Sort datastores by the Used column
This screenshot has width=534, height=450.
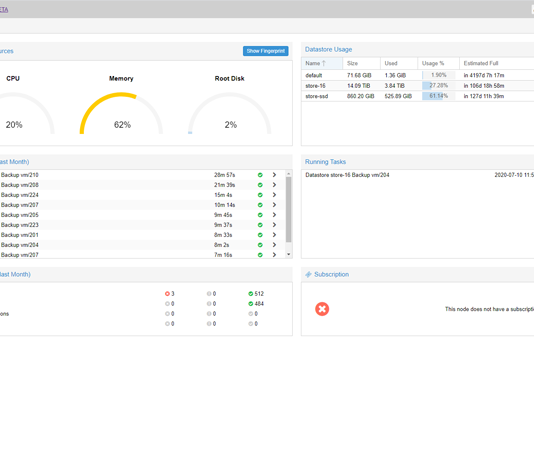399,63
